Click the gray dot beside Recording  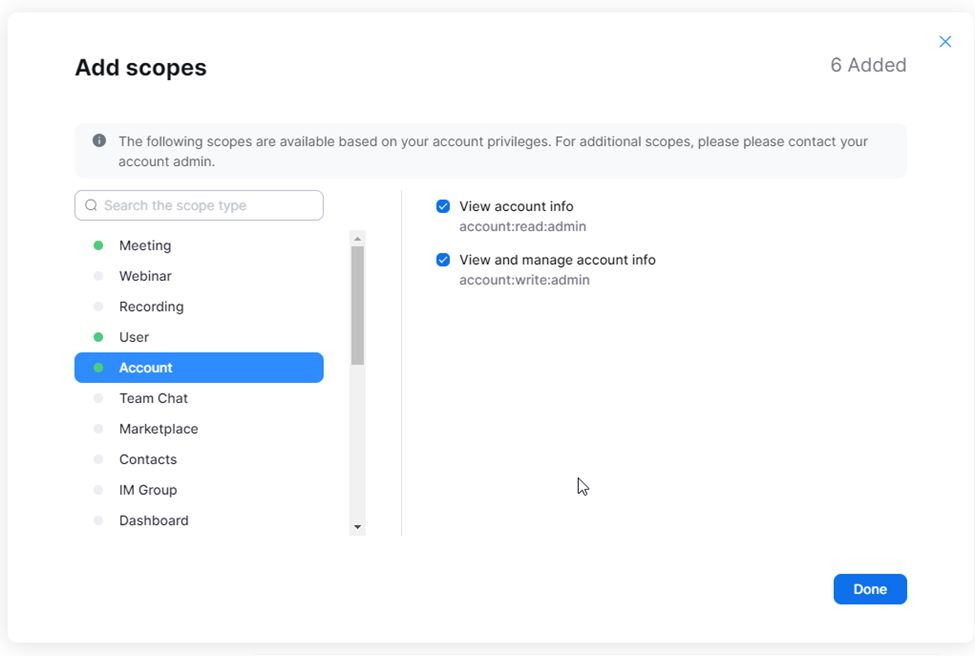[98, 307]
